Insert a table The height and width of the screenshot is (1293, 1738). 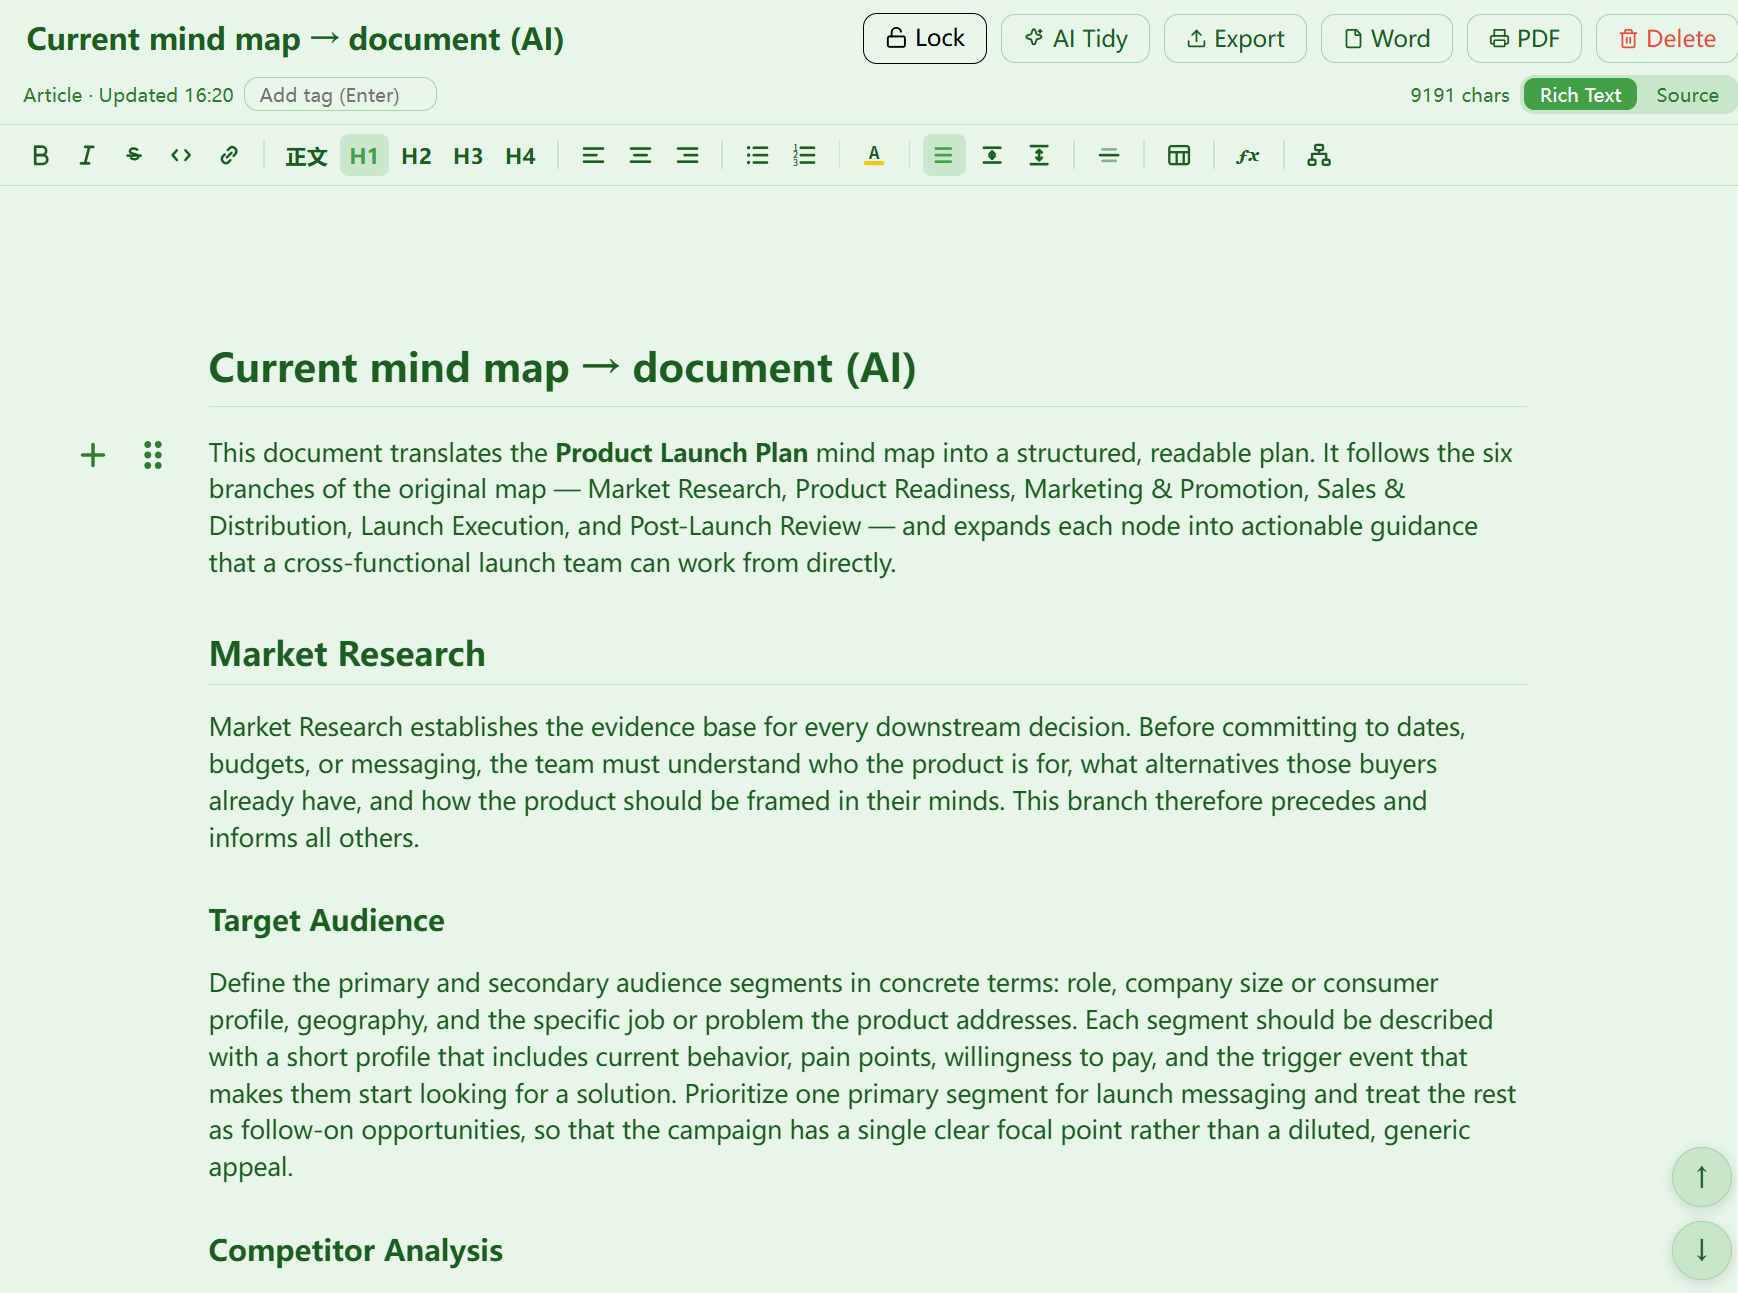click(1179, 155)
